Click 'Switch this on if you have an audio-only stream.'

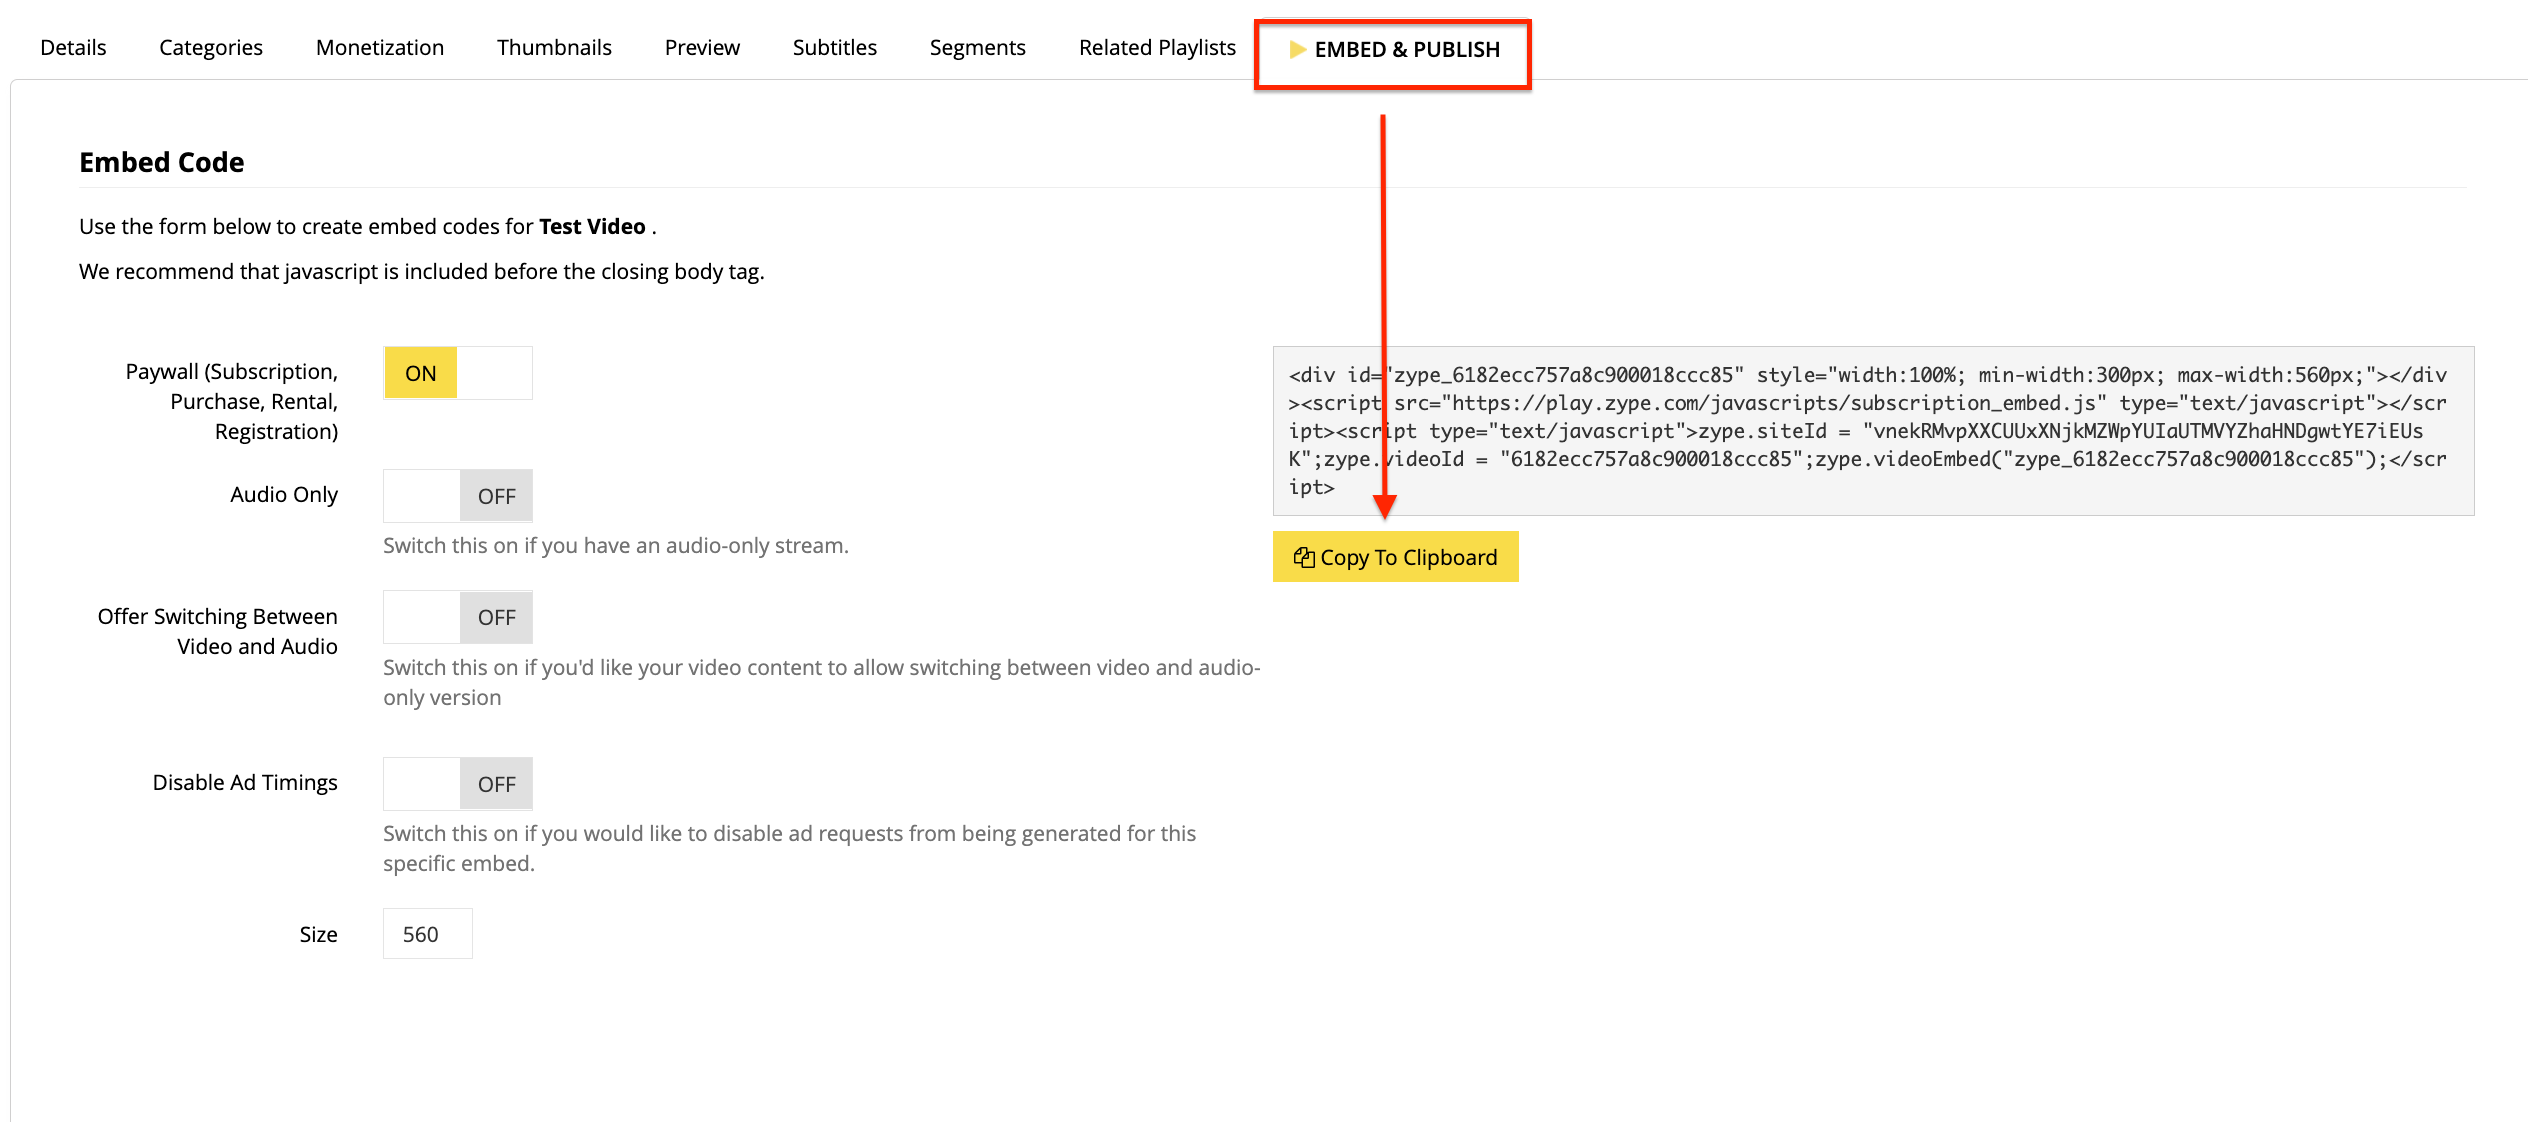tap(616, 545)
